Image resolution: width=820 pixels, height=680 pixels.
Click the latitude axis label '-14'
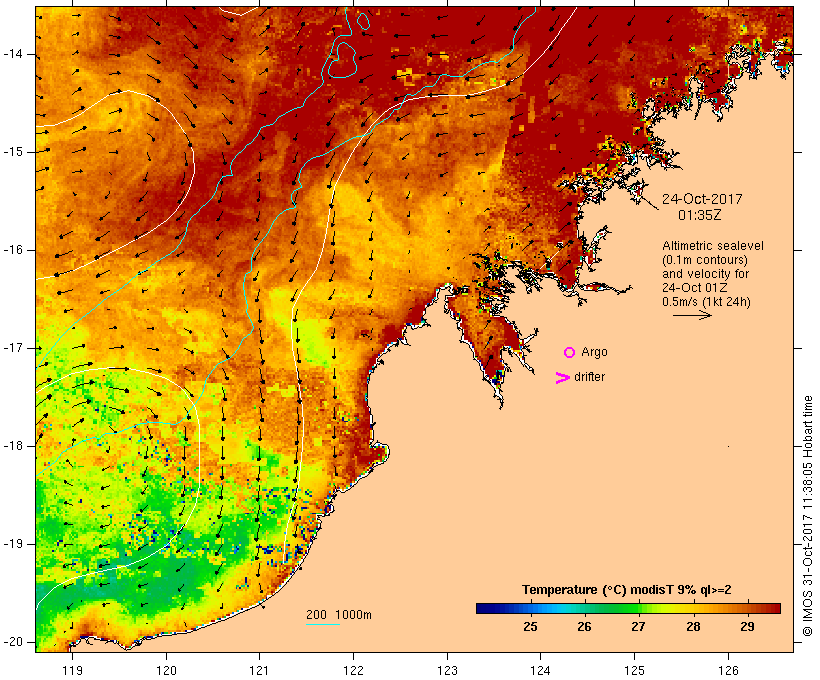[13, 54]
